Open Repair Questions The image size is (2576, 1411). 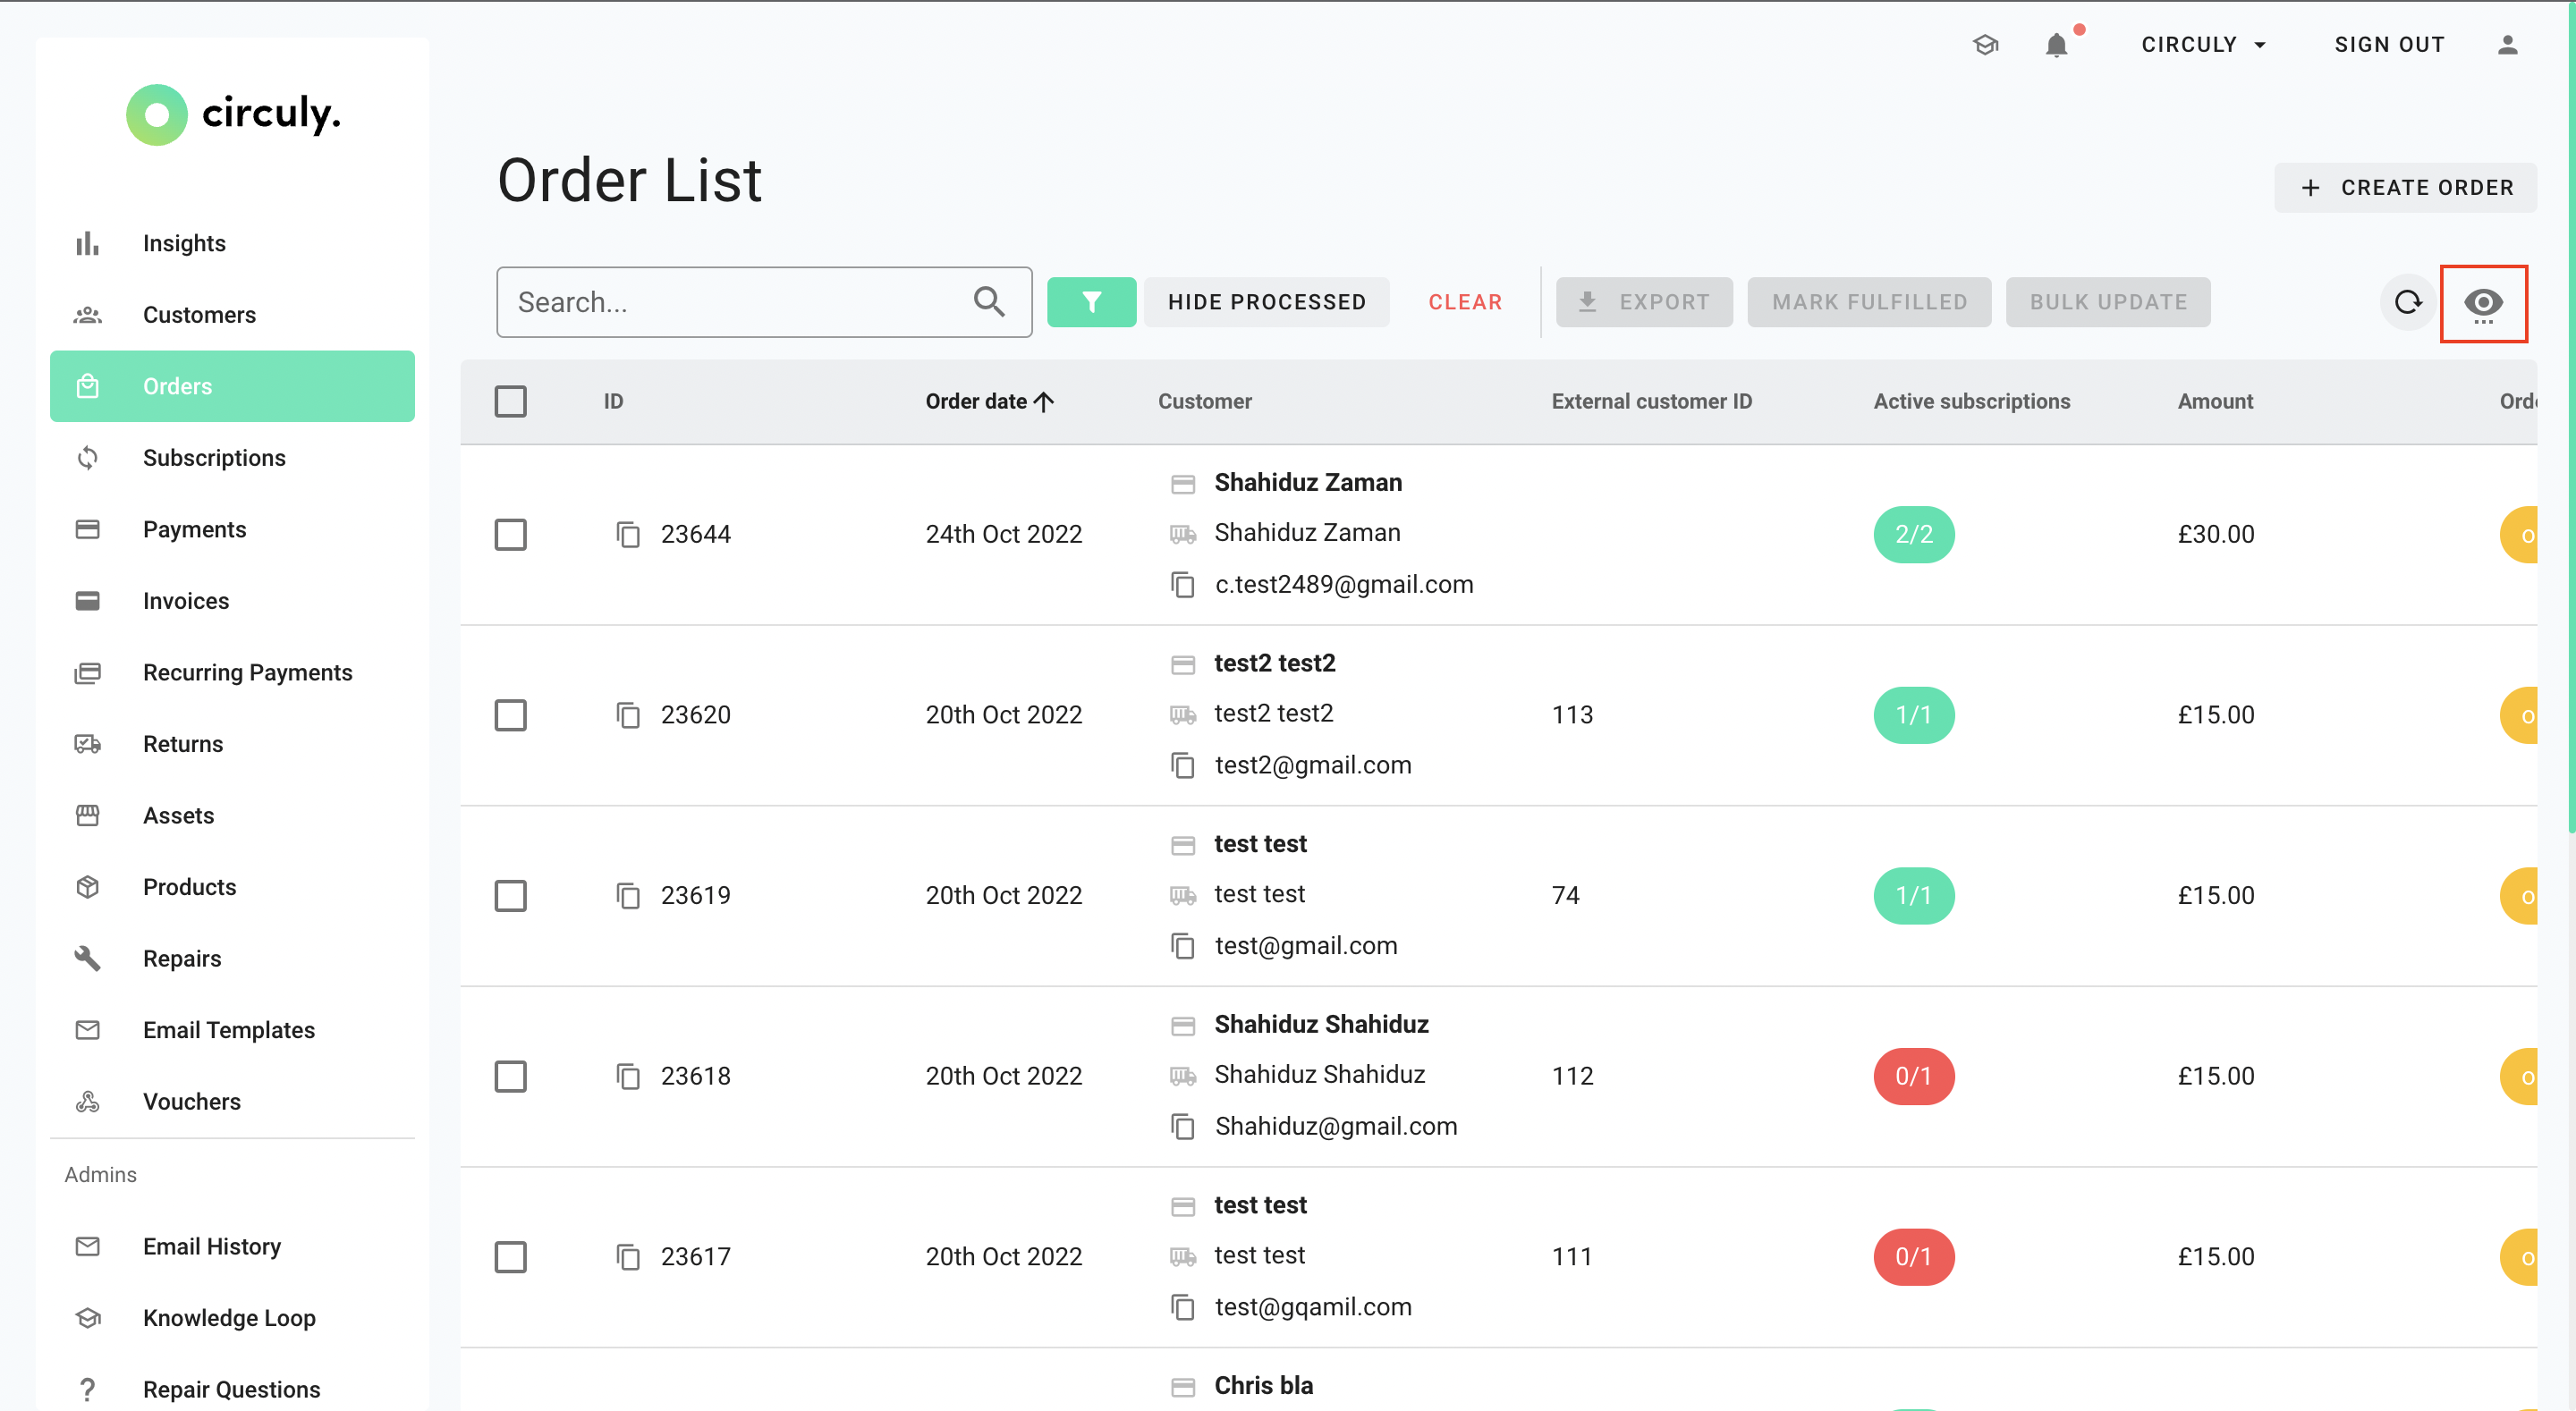[x=232, y=1389]
